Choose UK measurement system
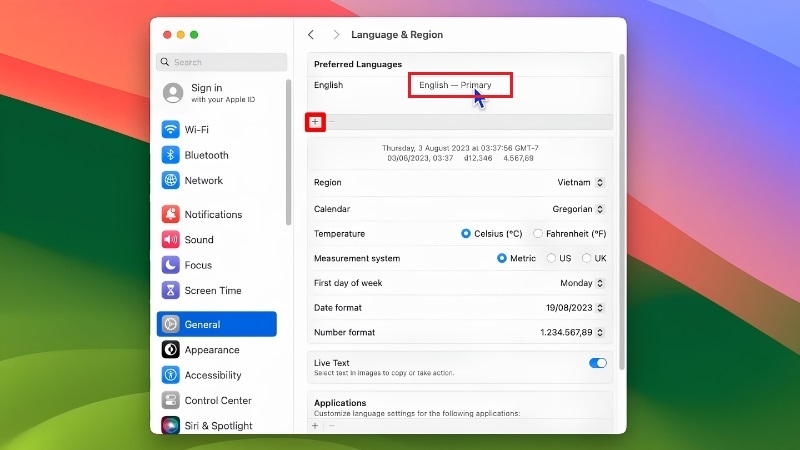Screen dimensions: 800x450 (x=586, y=258)
